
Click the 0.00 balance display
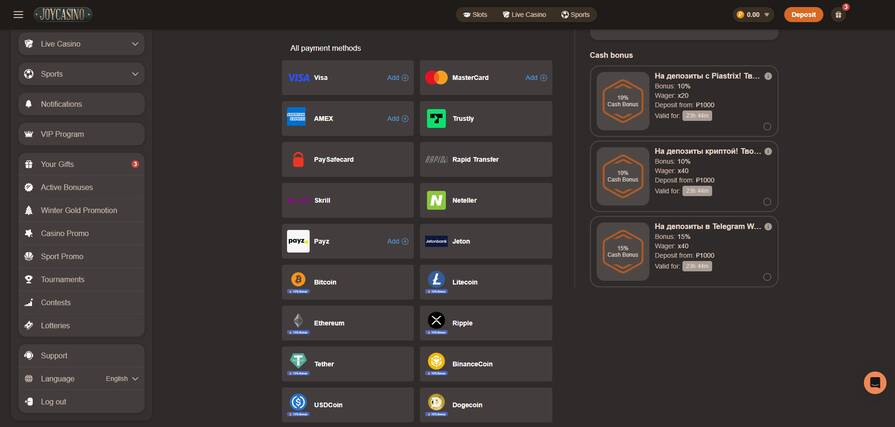(x=748, y=15)
